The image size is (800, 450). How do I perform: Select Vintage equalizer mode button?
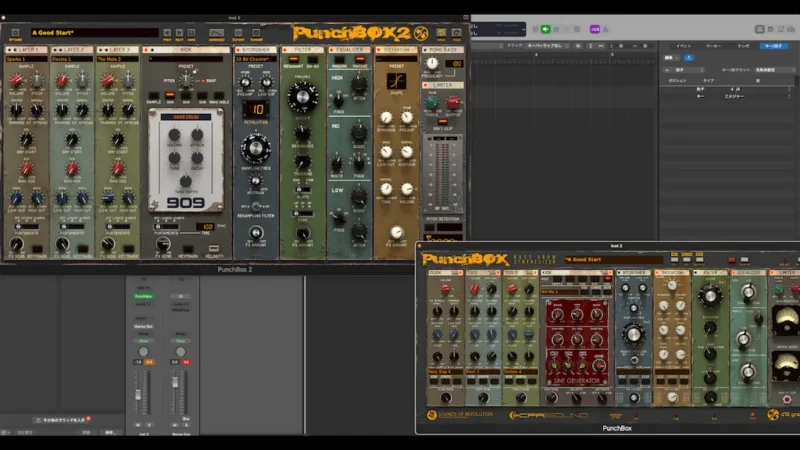[360, 60]
